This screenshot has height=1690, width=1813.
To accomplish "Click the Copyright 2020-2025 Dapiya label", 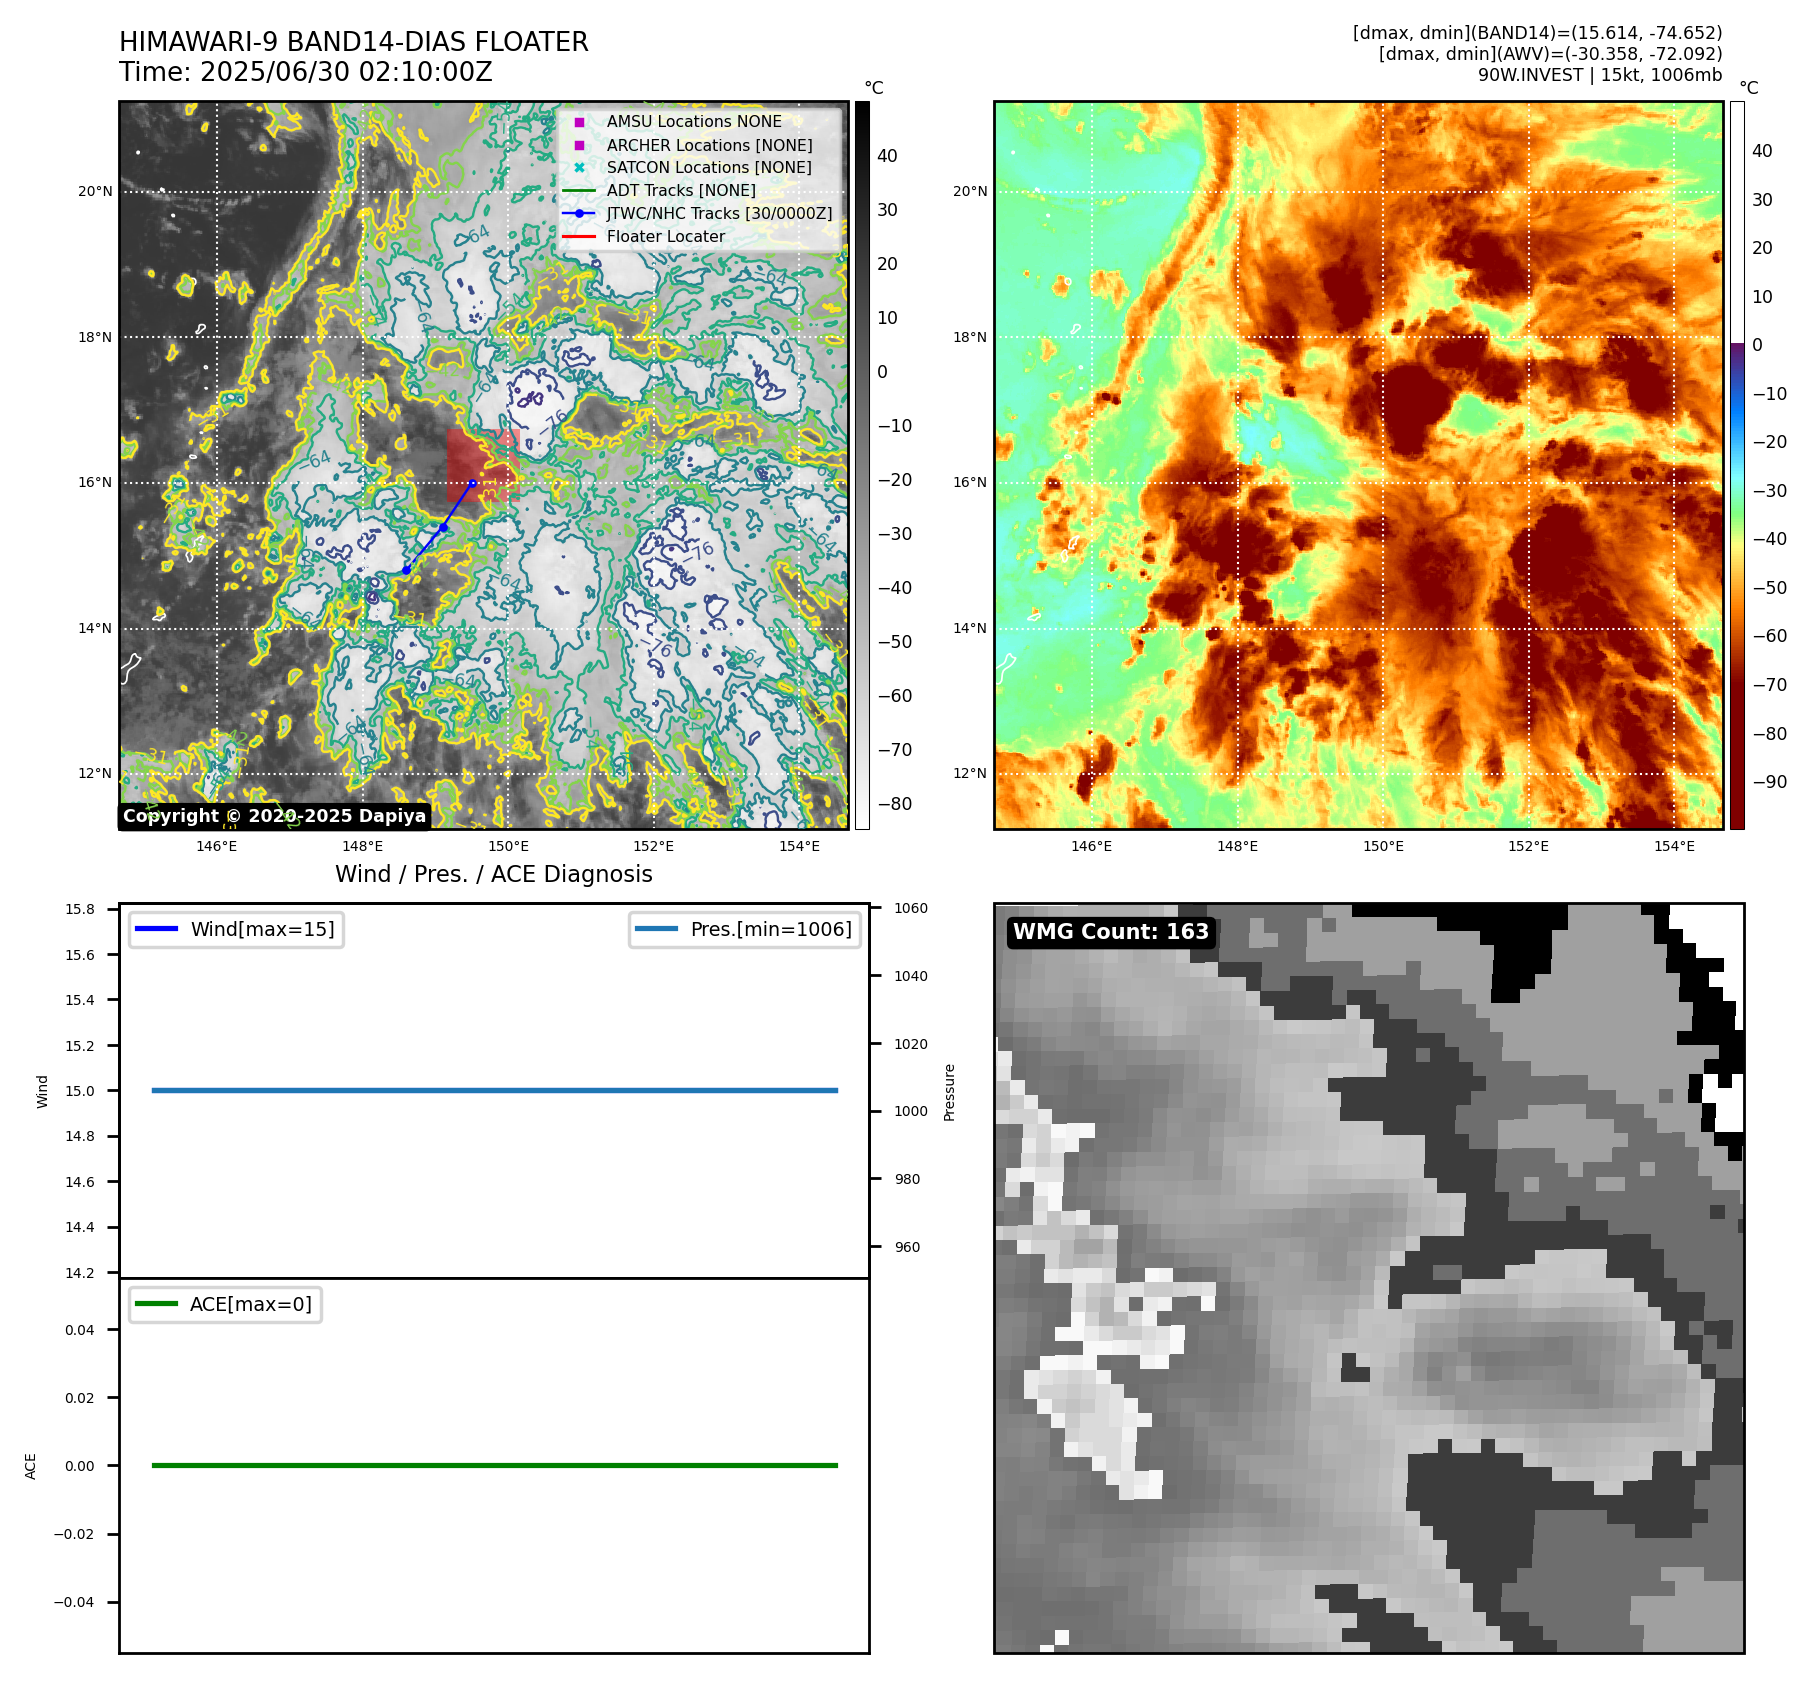I will click(x=274, y=816).
